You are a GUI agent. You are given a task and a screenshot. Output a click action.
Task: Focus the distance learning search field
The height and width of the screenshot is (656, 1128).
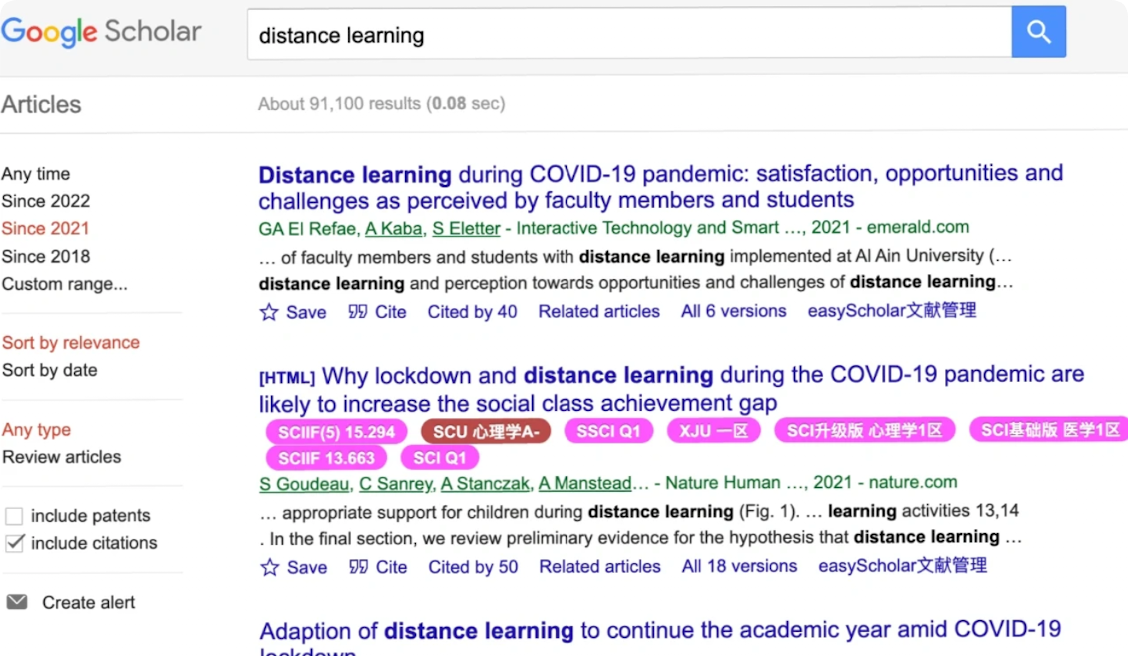tap(629, 34)
